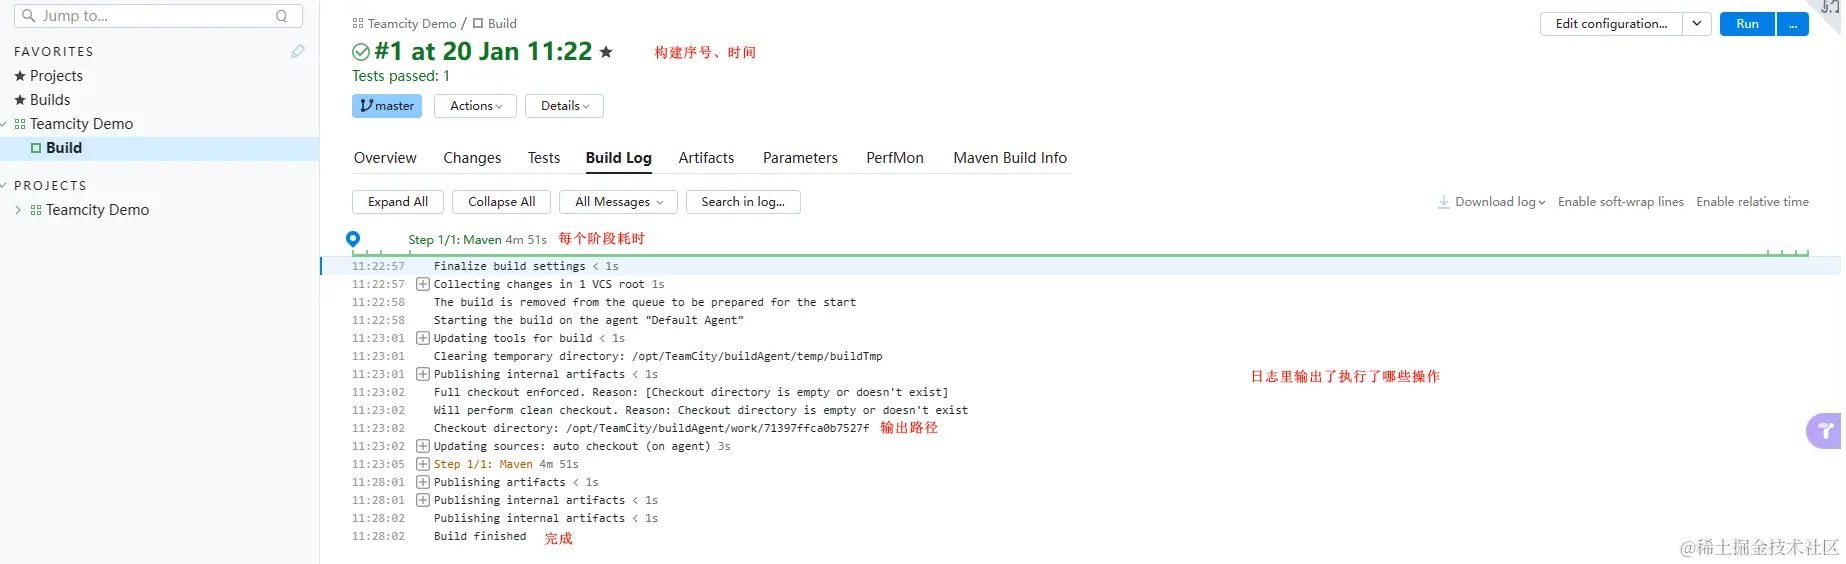Enable soft-wrap lines
This screenshot has width=1846, height=564.
[x=1621, y=202]
